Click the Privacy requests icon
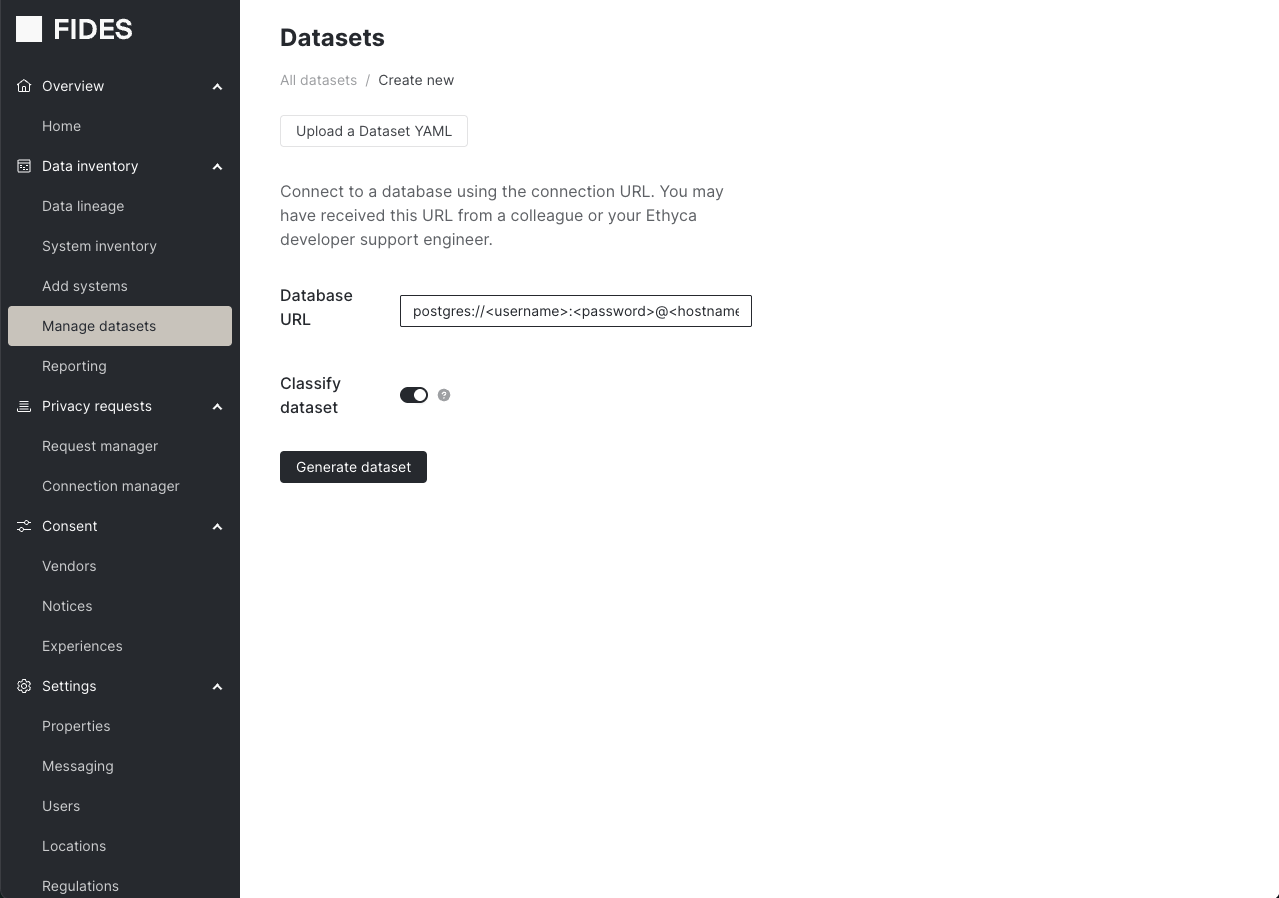Viewport: 1279px width, 898px height. 24,406
